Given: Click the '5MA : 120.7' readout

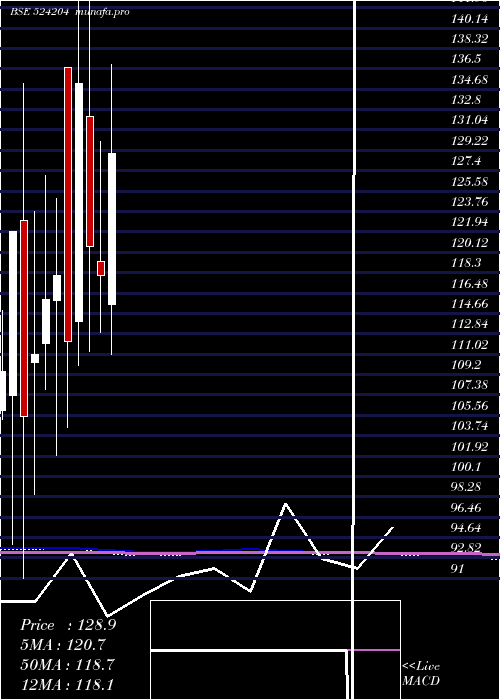Looking at the screenshot, I should point(63,644).
